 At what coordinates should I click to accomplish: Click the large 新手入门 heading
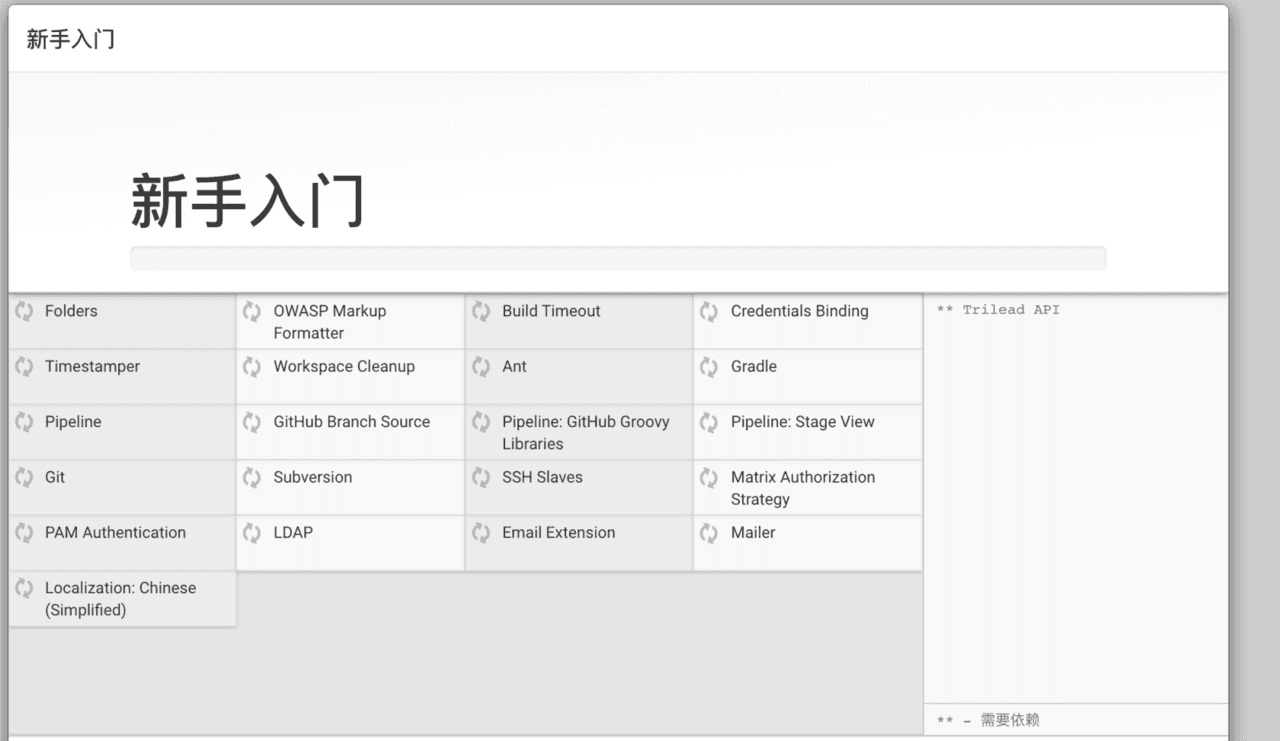[247, 200]
